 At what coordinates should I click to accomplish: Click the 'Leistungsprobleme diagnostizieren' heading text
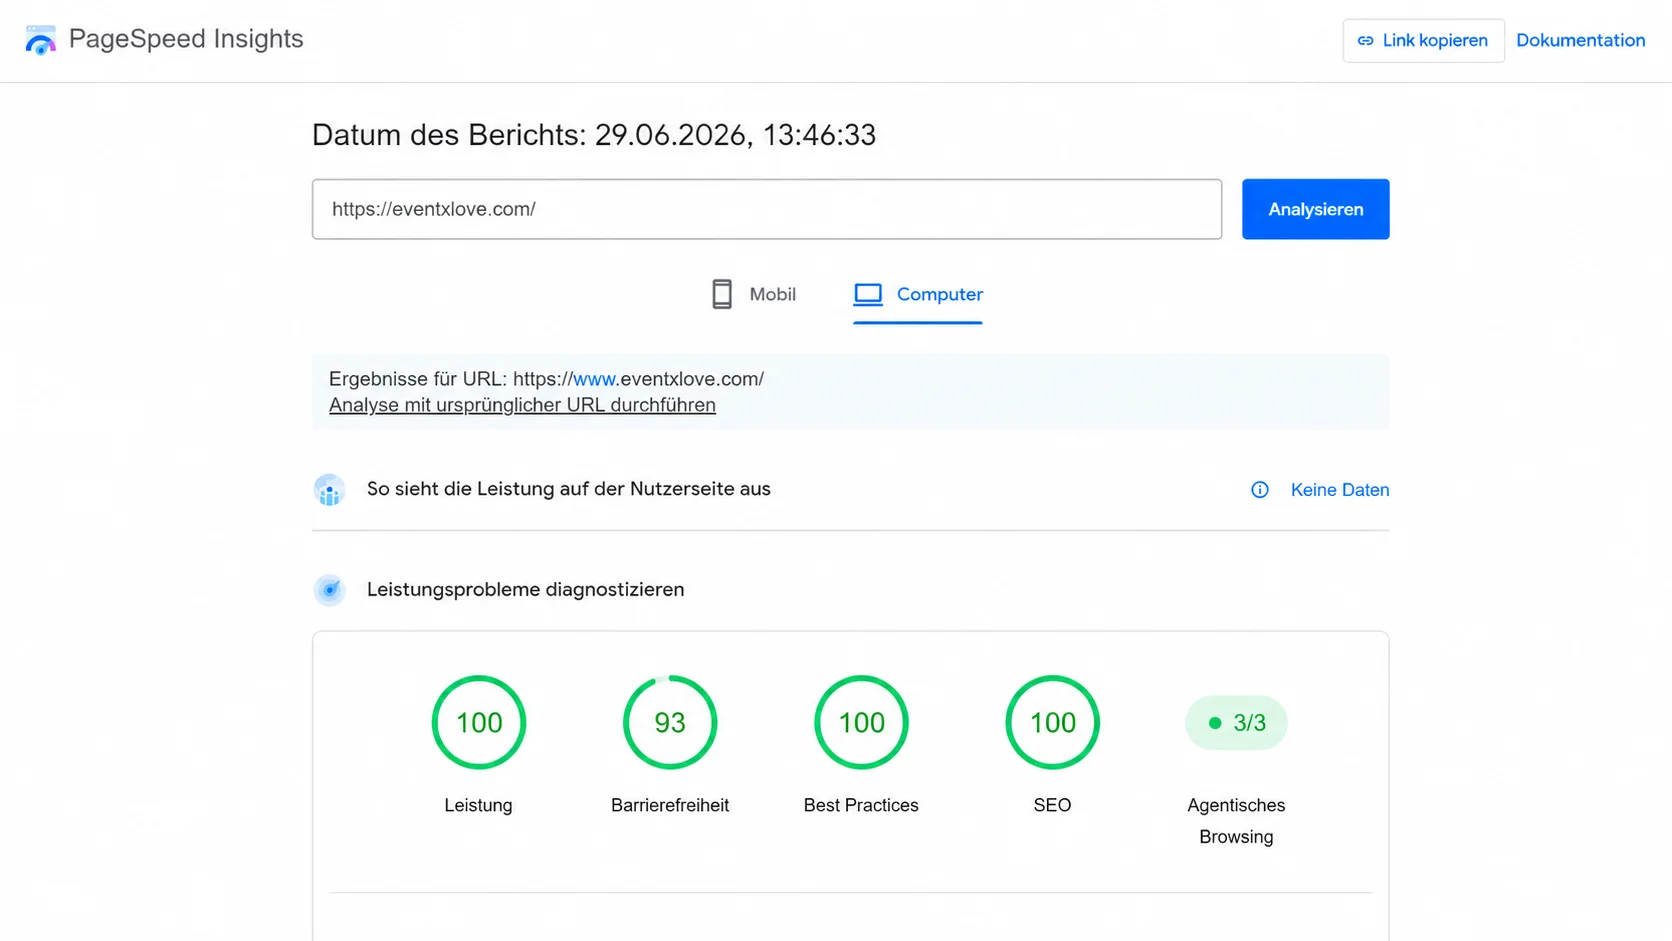[x=526, y=590]
